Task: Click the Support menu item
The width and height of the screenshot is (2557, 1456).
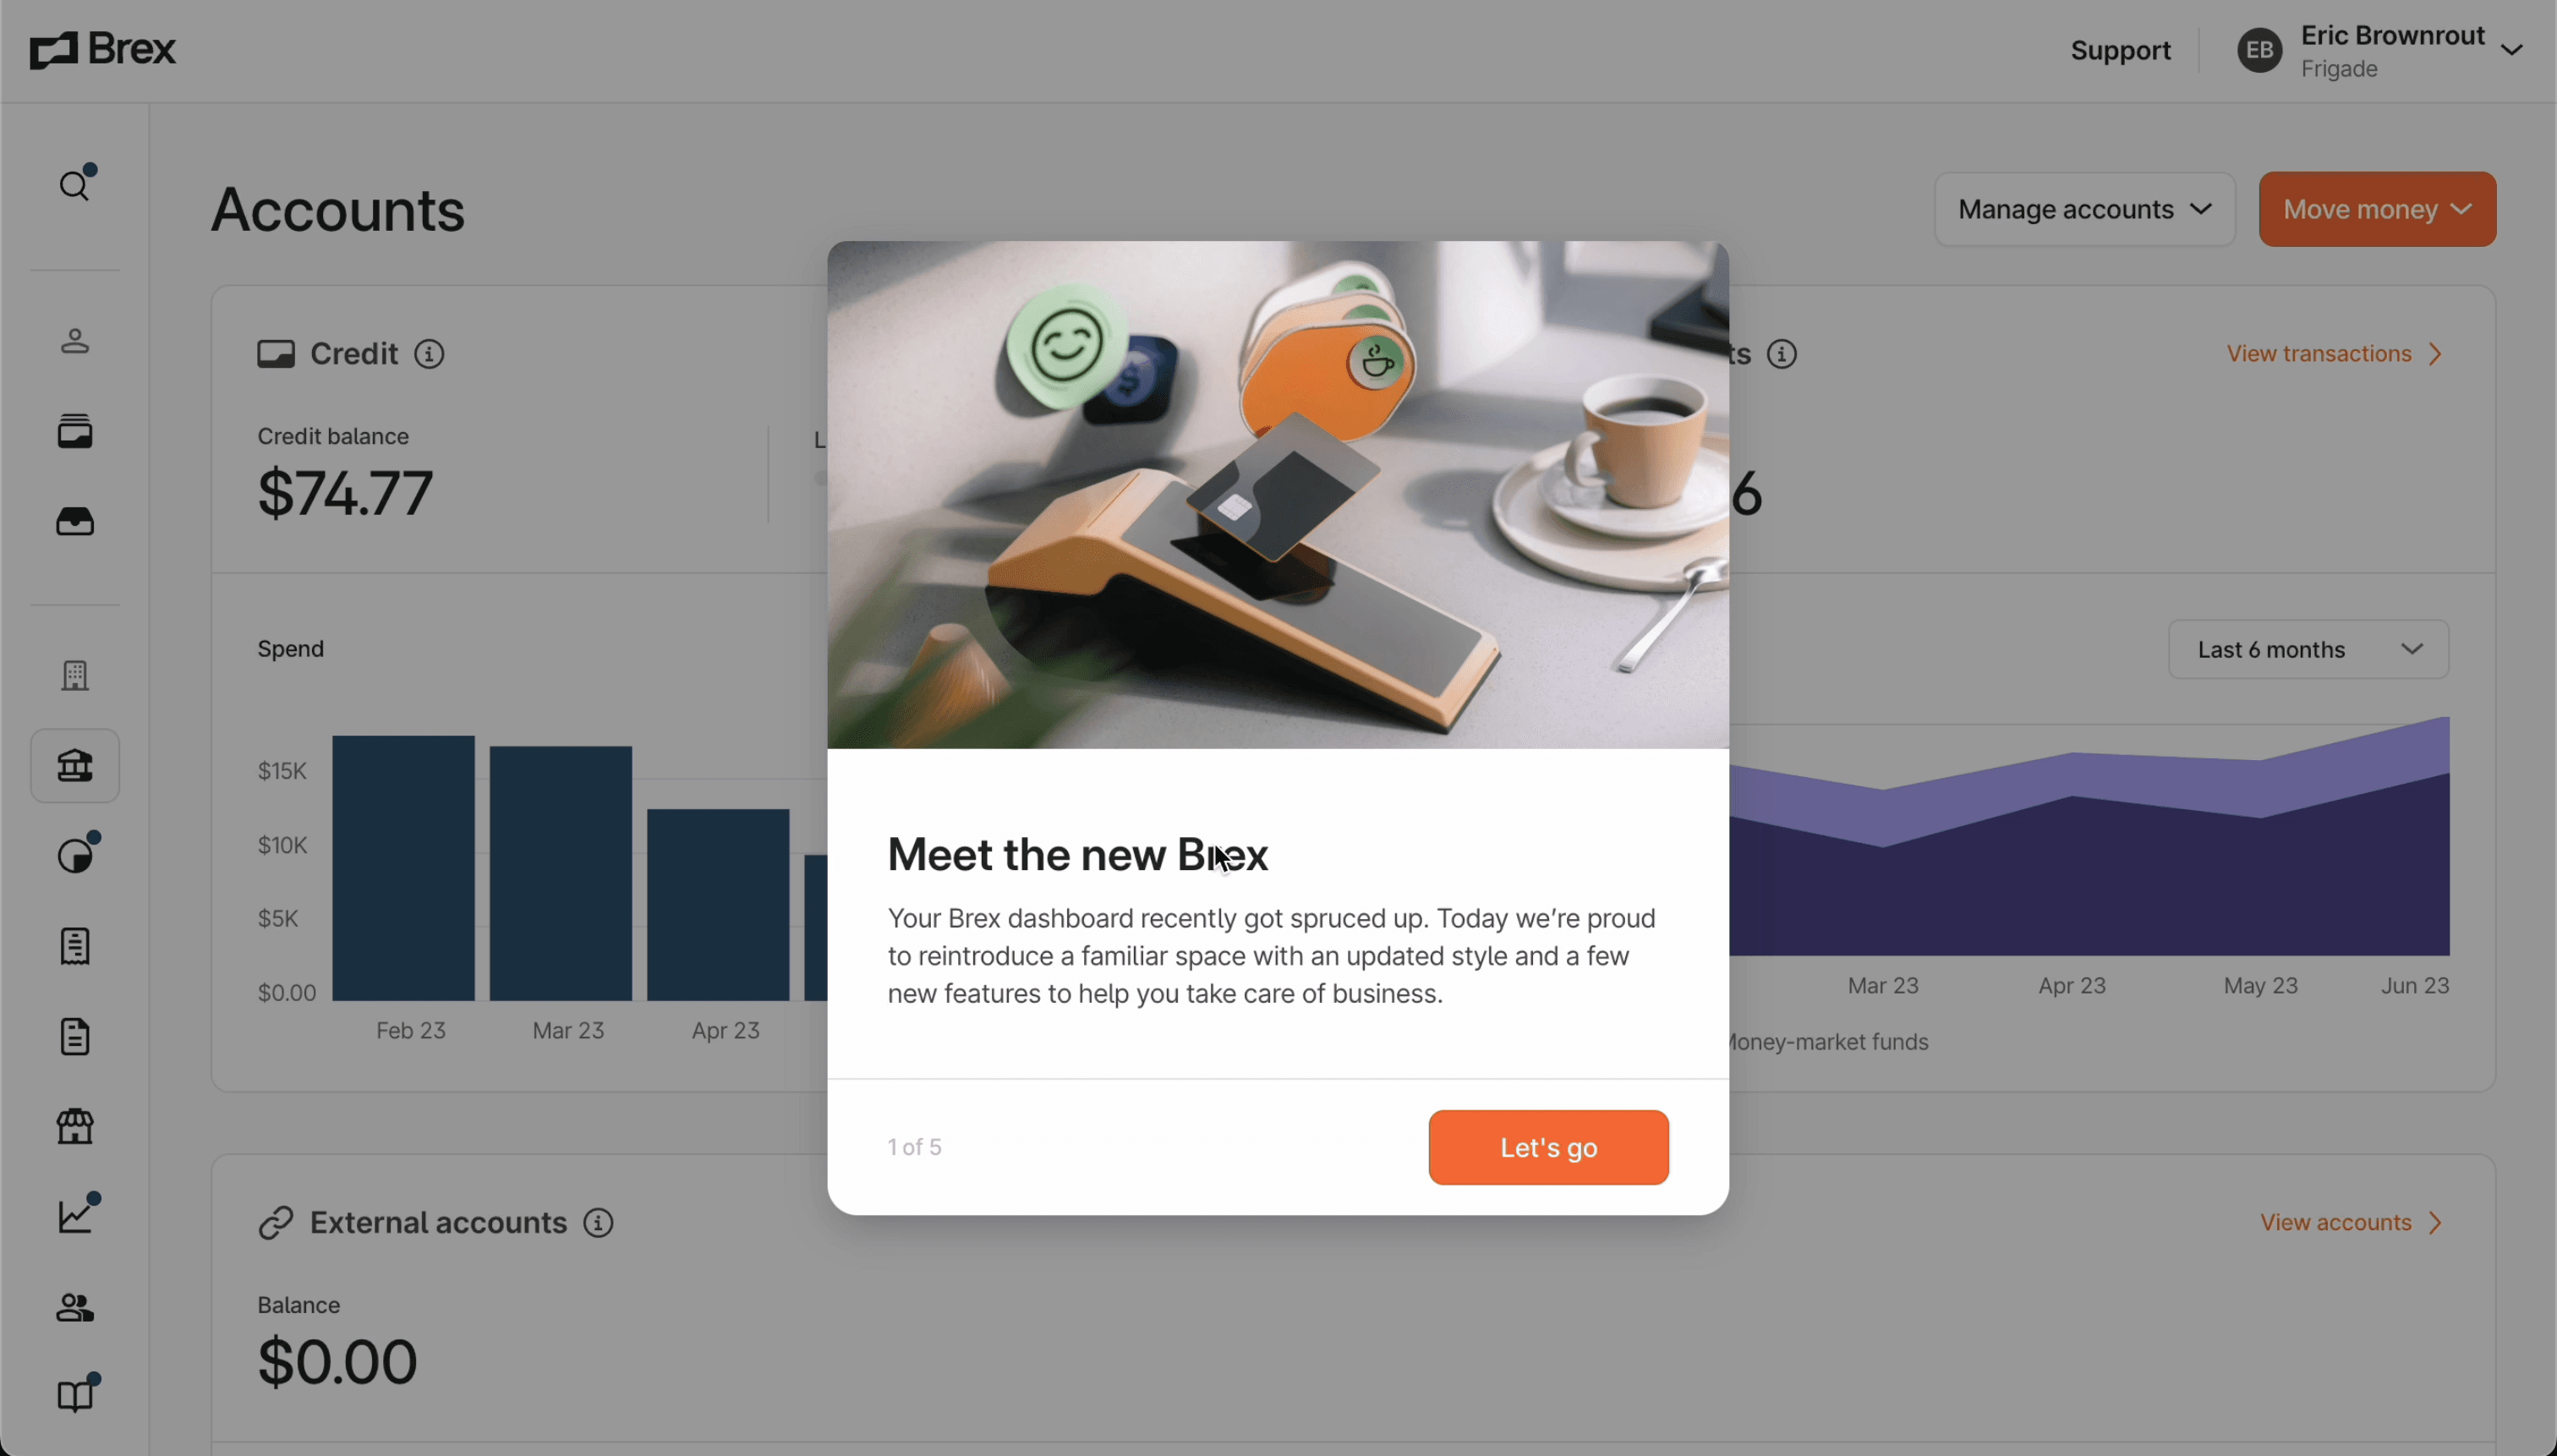Action: pos(2120,49)
